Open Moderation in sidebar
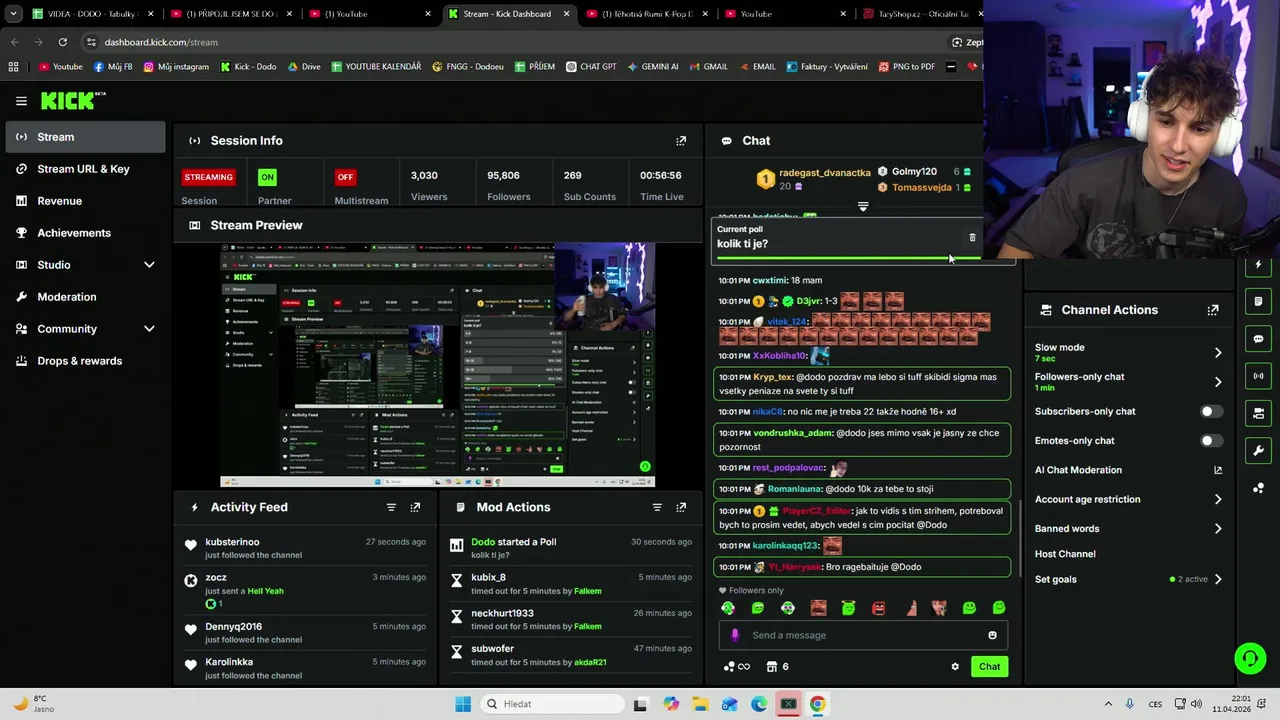 point(85,297)
